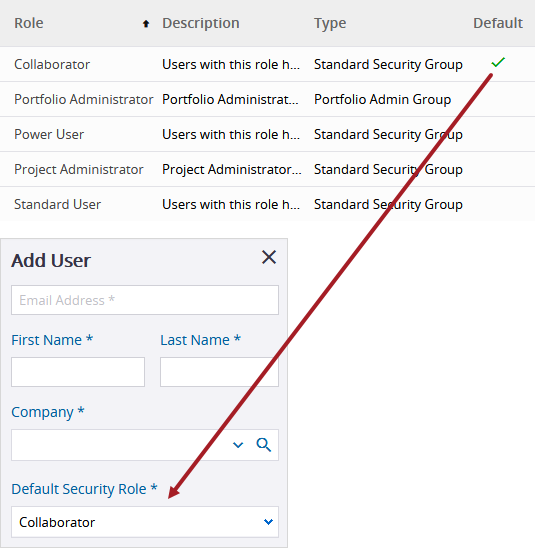Click into the Last Name field
Image resolution: width=535 pixels, height=548 pixels.
coord(219,372)
